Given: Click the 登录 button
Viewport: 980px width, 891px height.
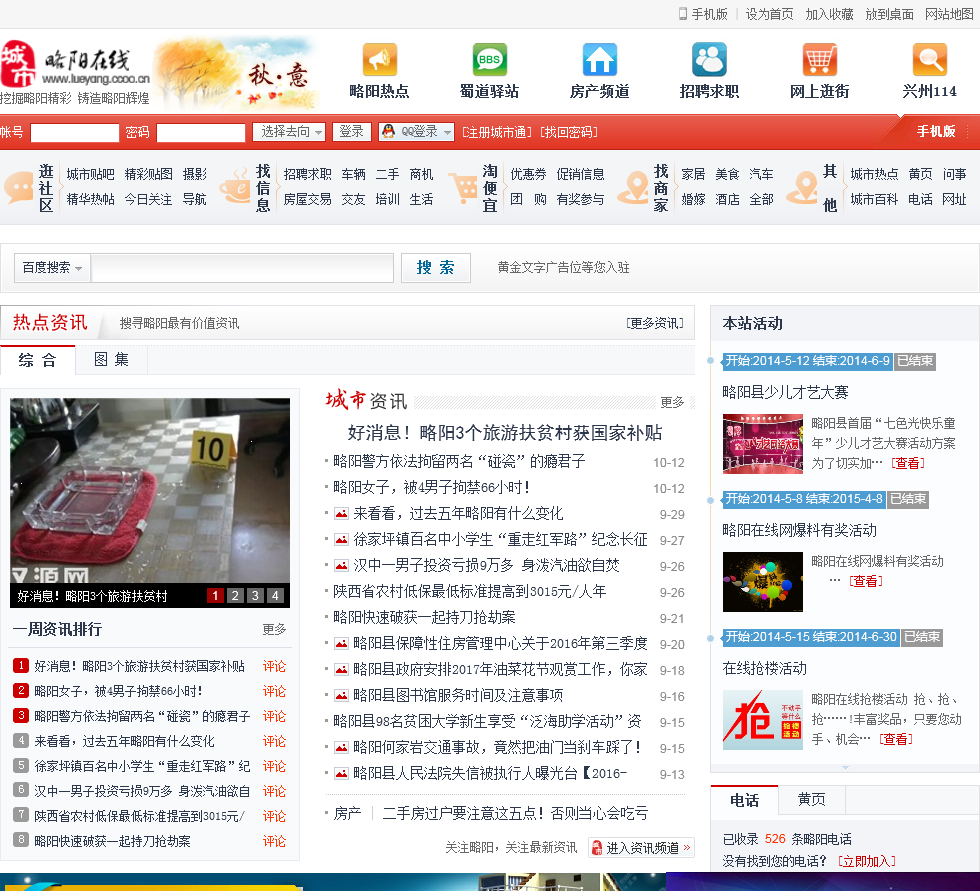Looking at the screenshot, I should coord(351,132).
